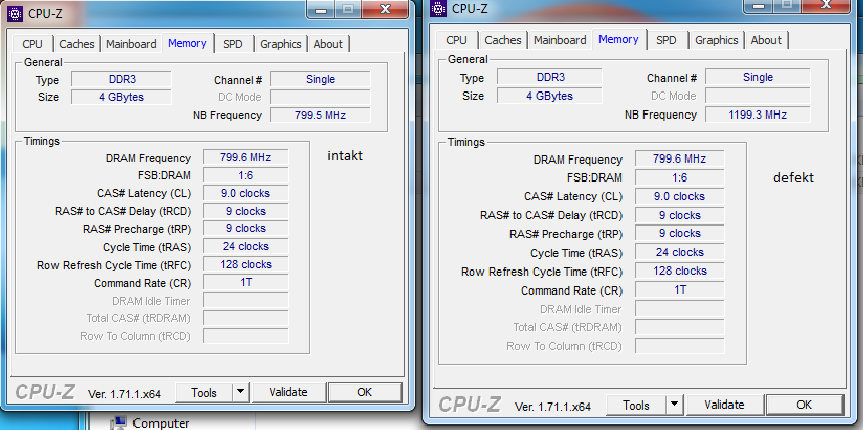Click OK button in right CPU-Z window
The height and width of the screenshot is (430, 863).
(804, 405)
